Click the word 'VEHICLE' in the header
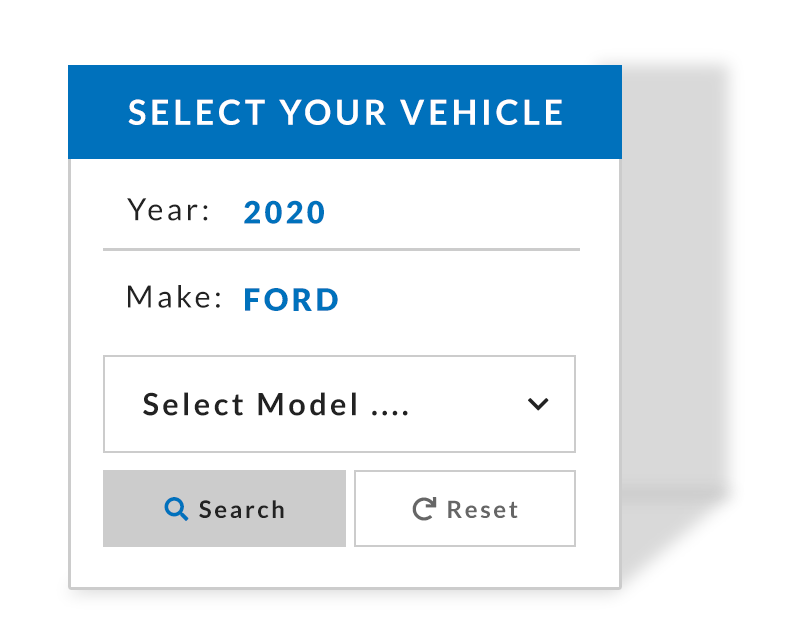 pyautogui.click(x=483, y=112)
